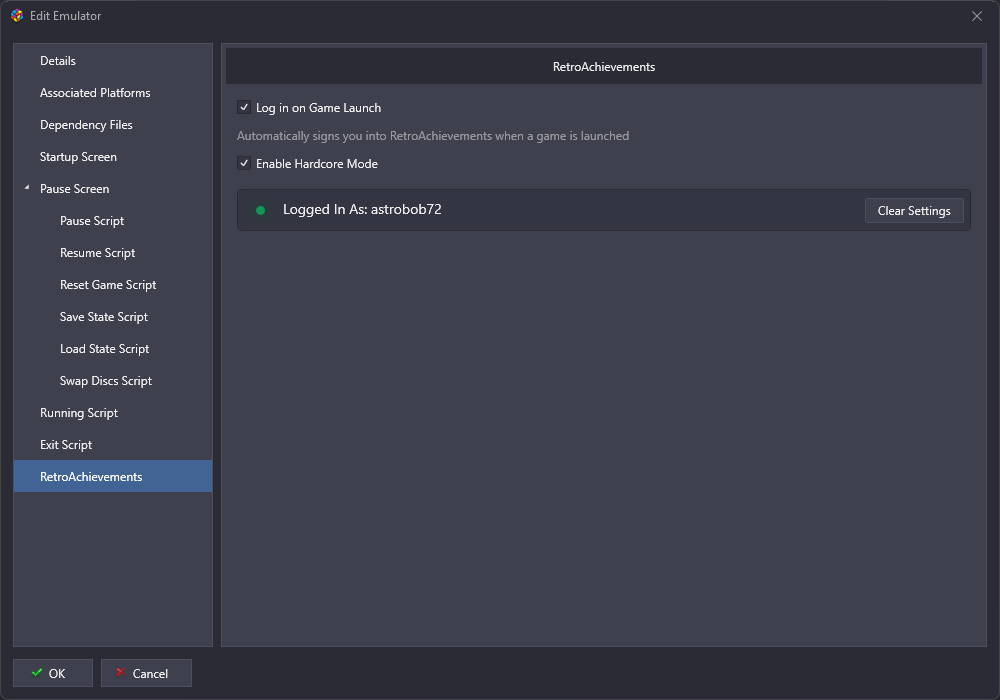Click the Clear Settings button

point(914,210)
